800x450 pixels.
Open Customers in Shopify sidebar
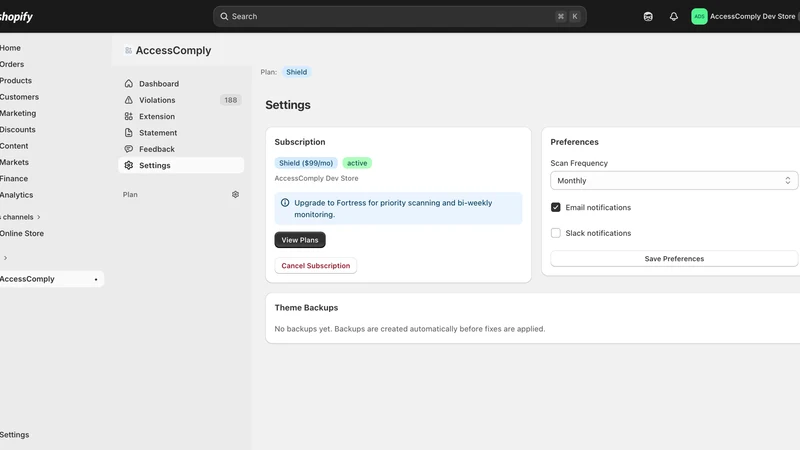(x=19, y=97)
